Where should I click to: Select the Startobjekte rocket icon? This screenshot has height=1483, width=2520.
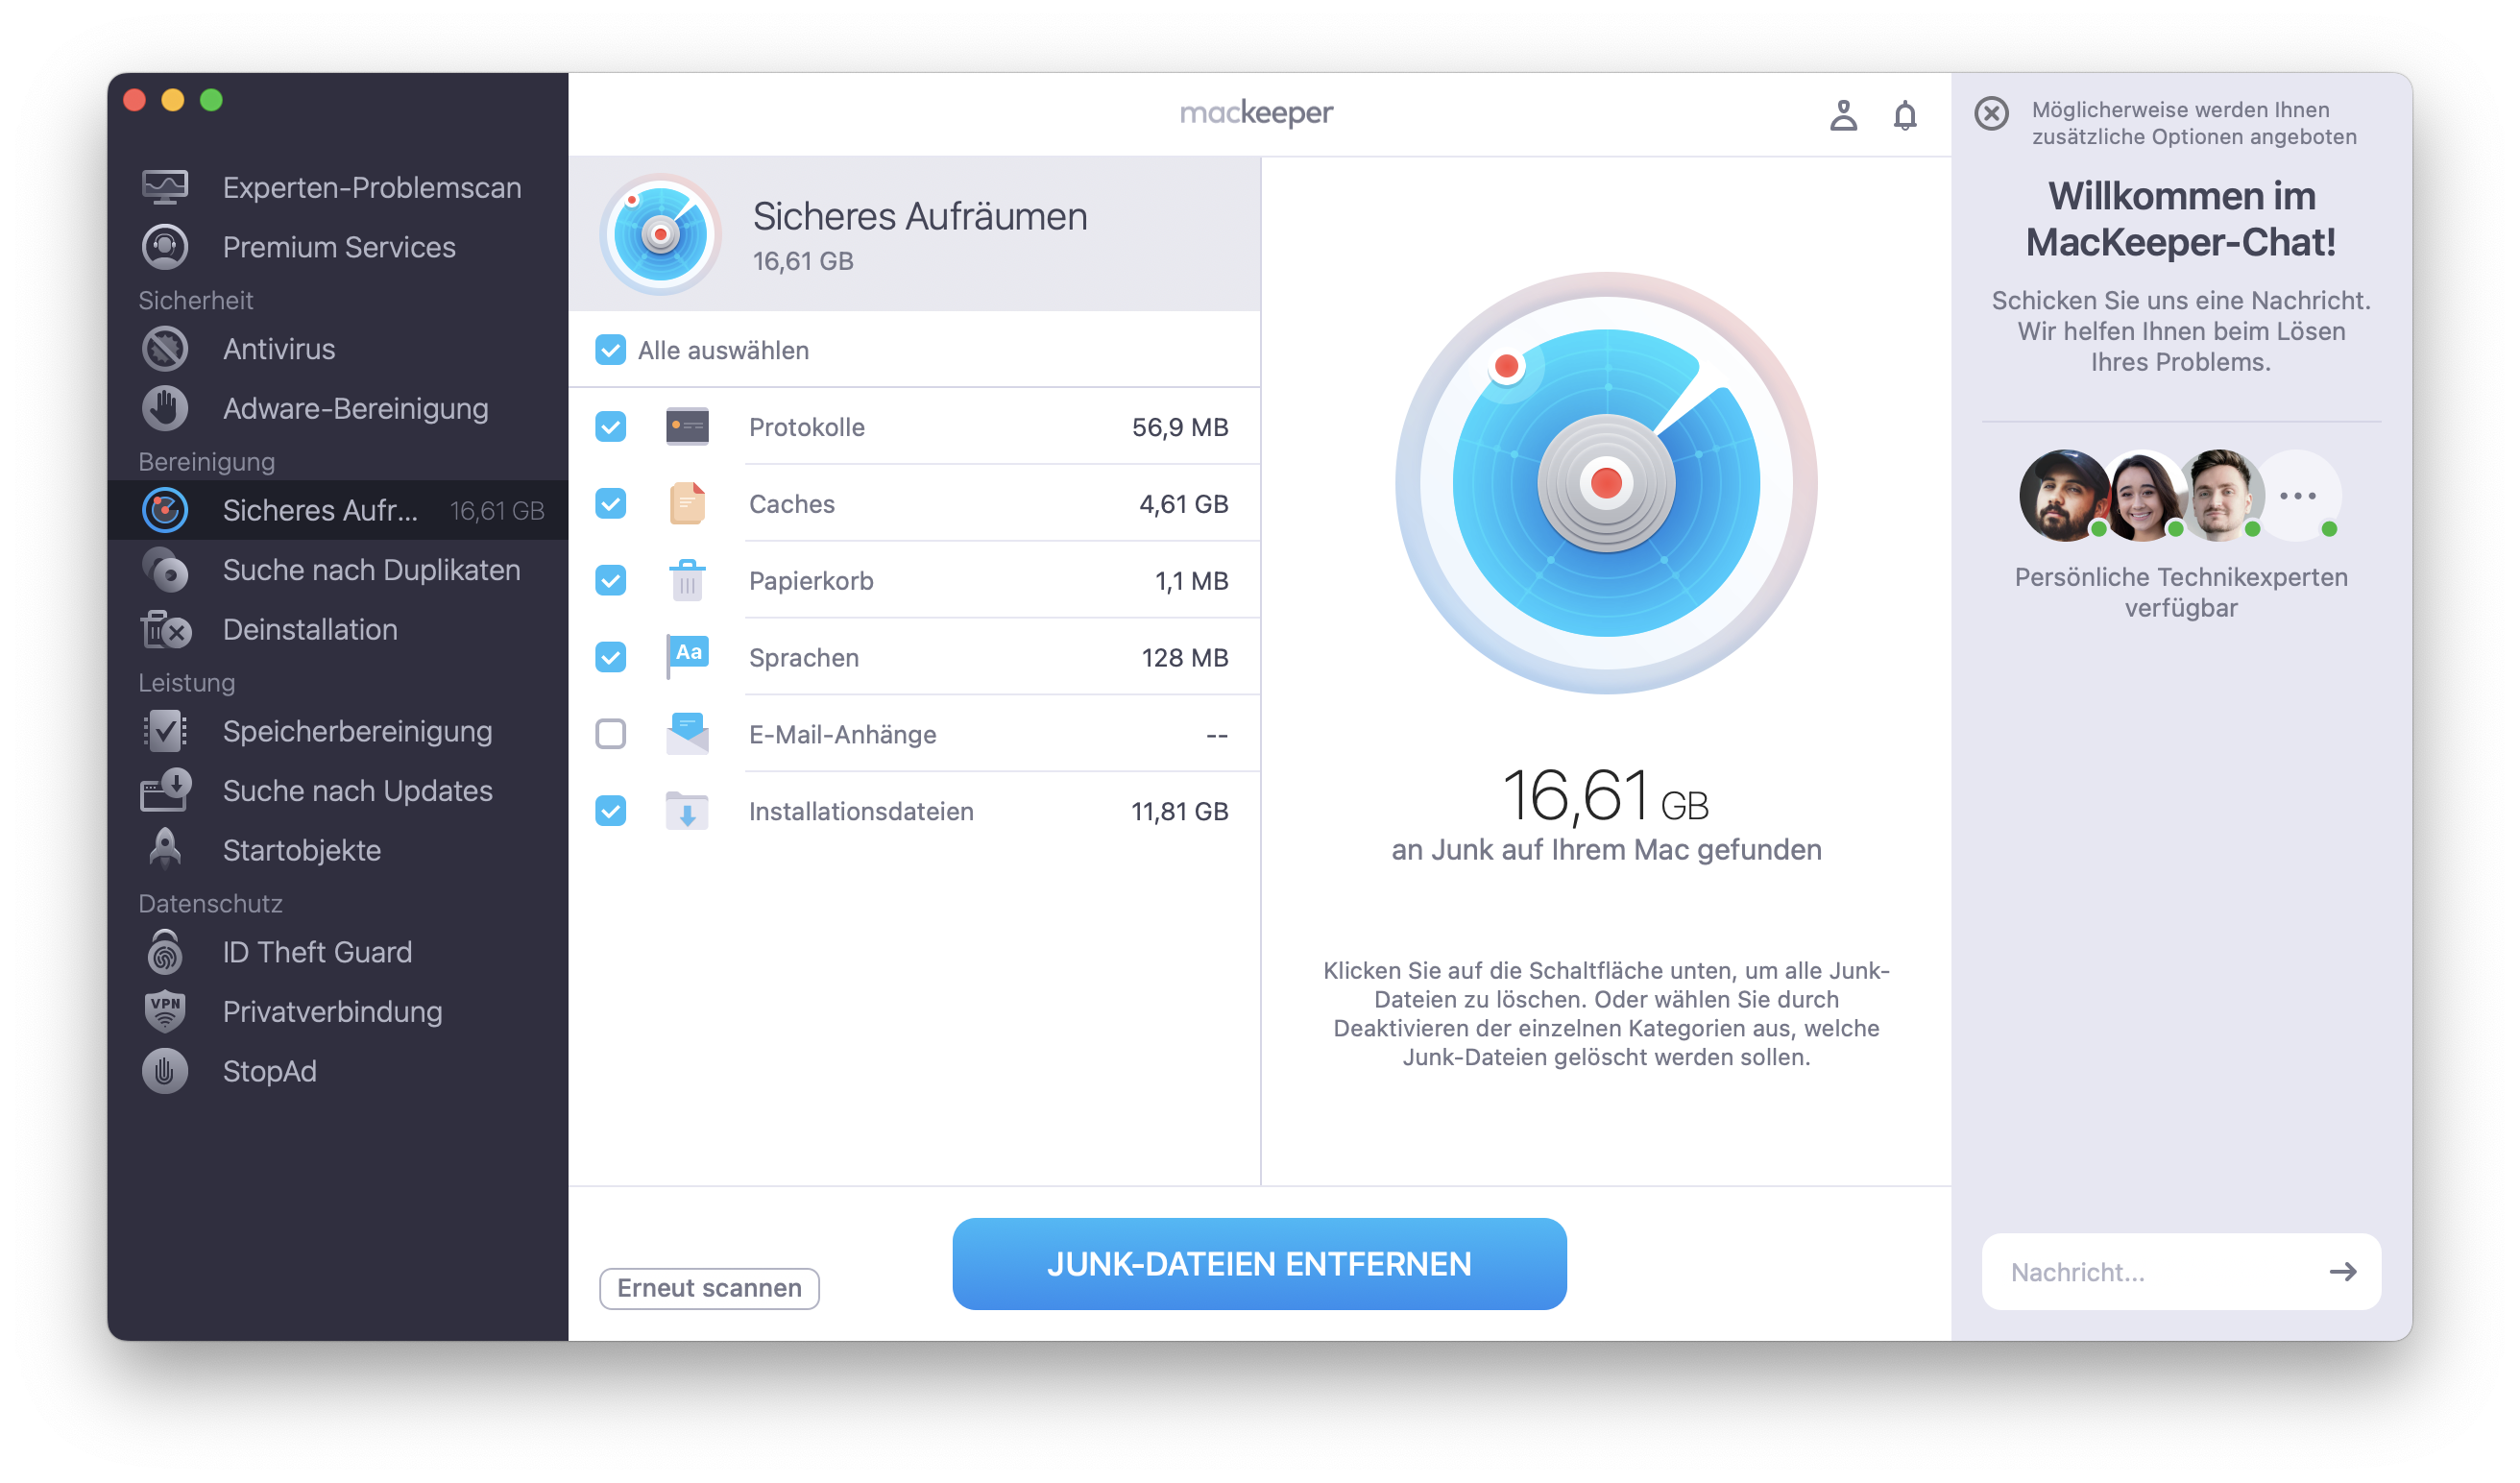pos(165,849)
